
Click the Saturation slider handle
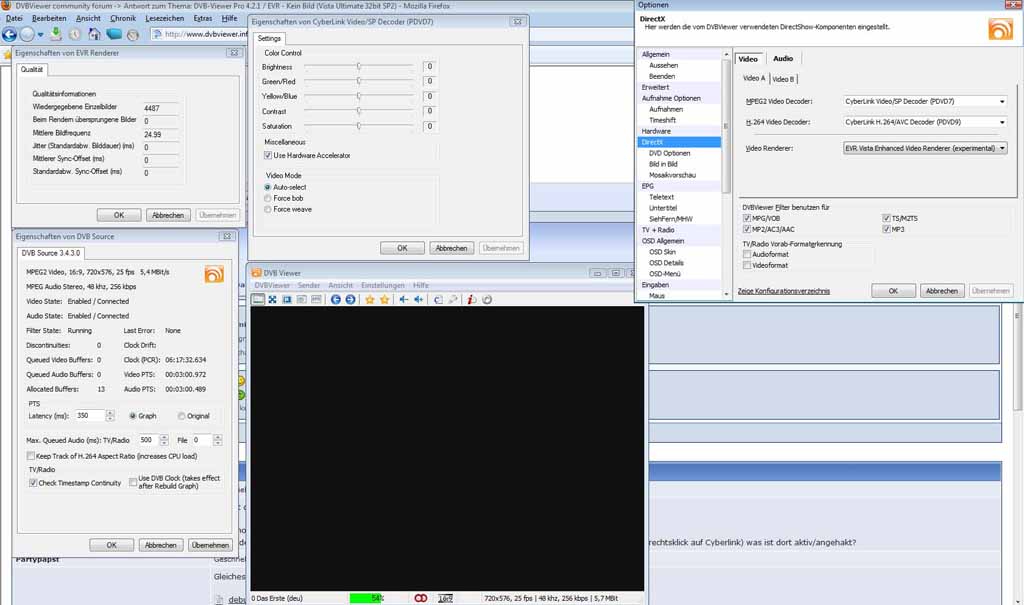[359, 125]
